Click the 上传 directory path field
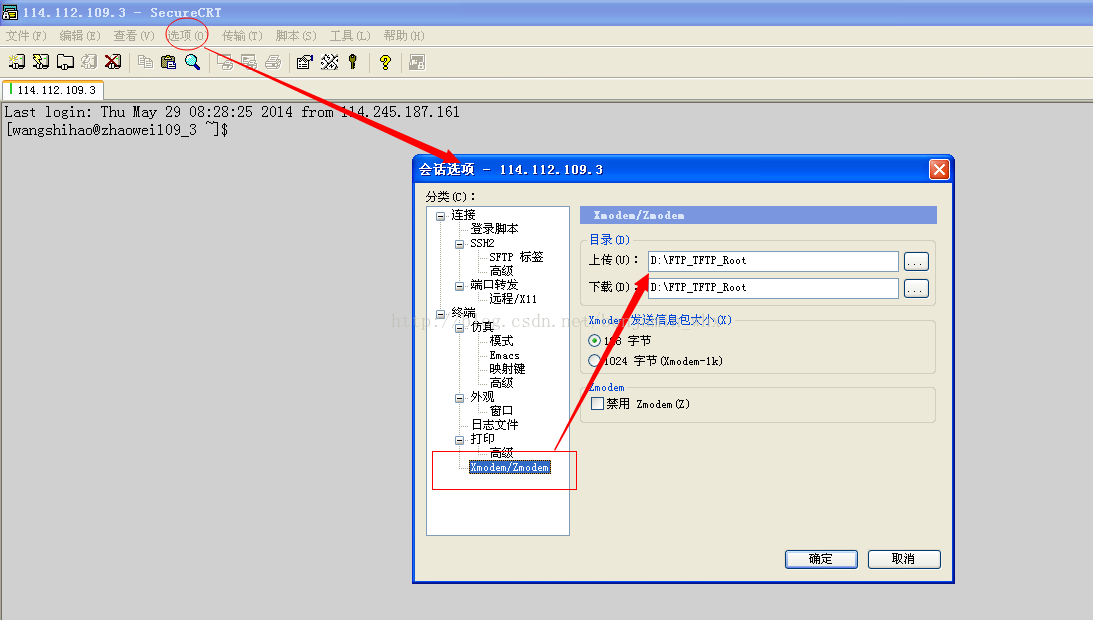Screen dimensions: 1093x620 pyautogui.click(x=773, y=261)
